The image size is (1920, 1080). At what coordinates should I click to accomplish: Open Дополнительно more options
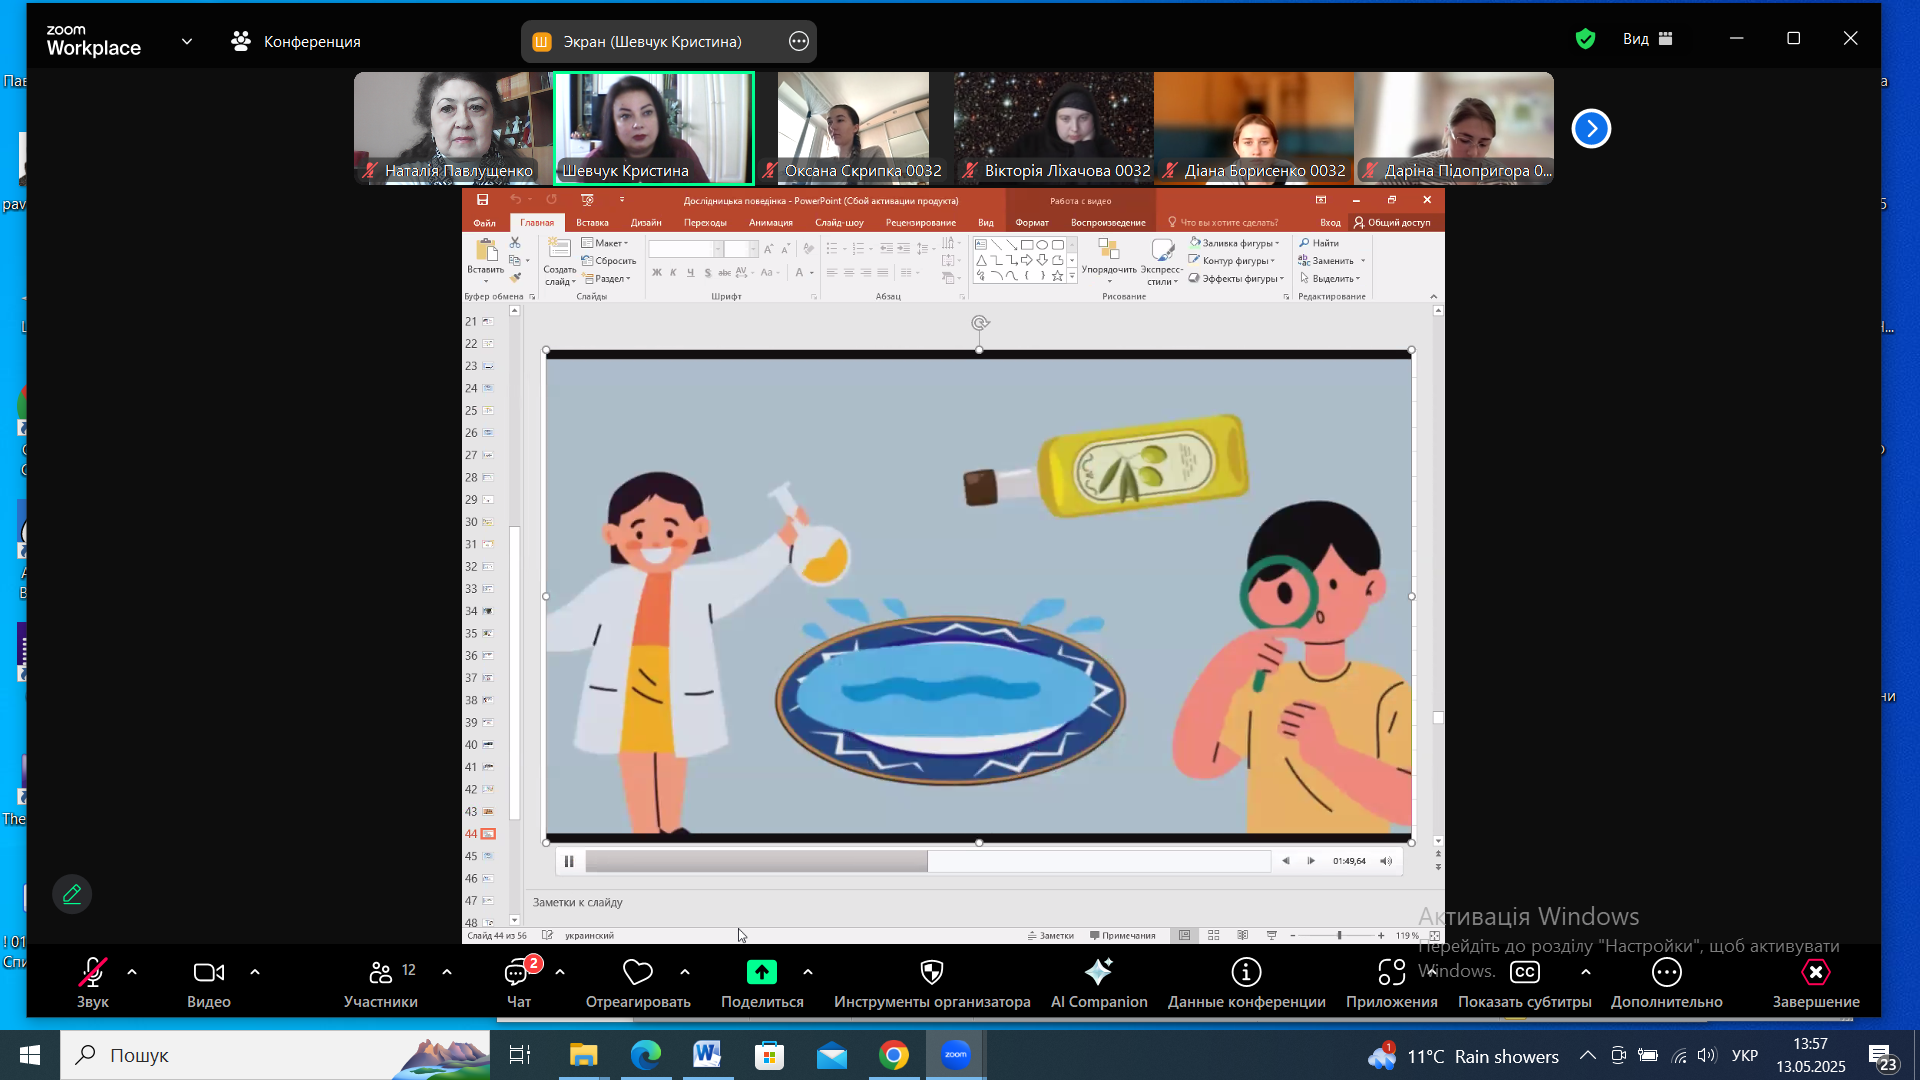(1666, 982)
